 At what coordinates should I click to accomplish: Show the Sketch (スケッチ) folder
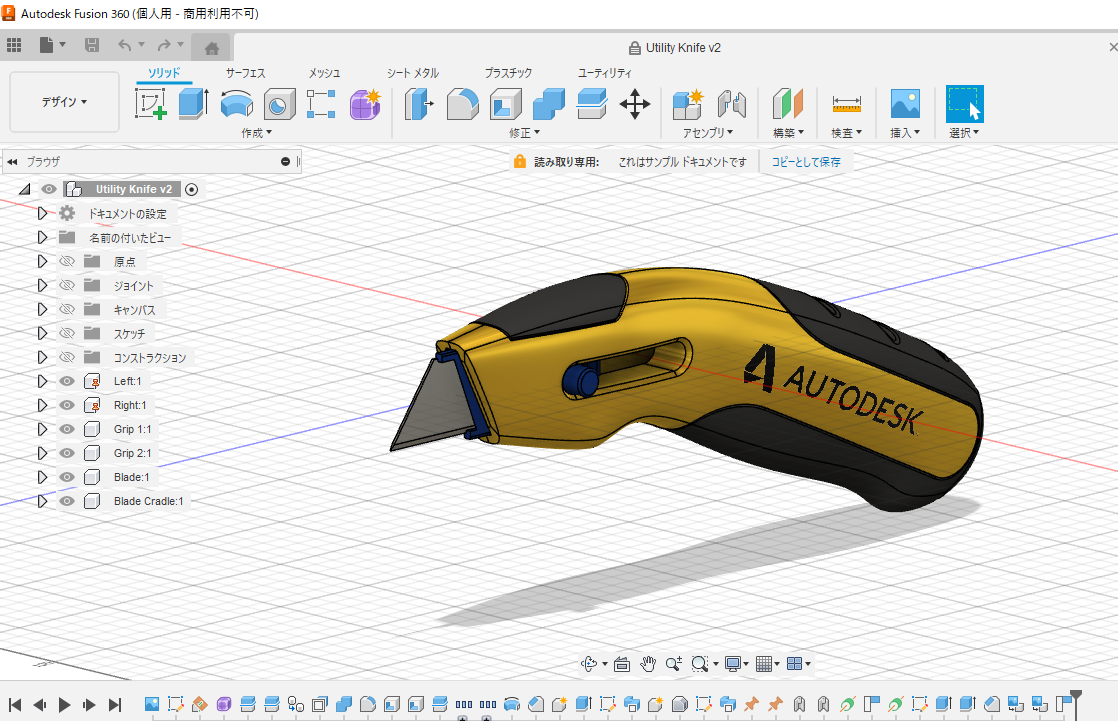point(67,333)
